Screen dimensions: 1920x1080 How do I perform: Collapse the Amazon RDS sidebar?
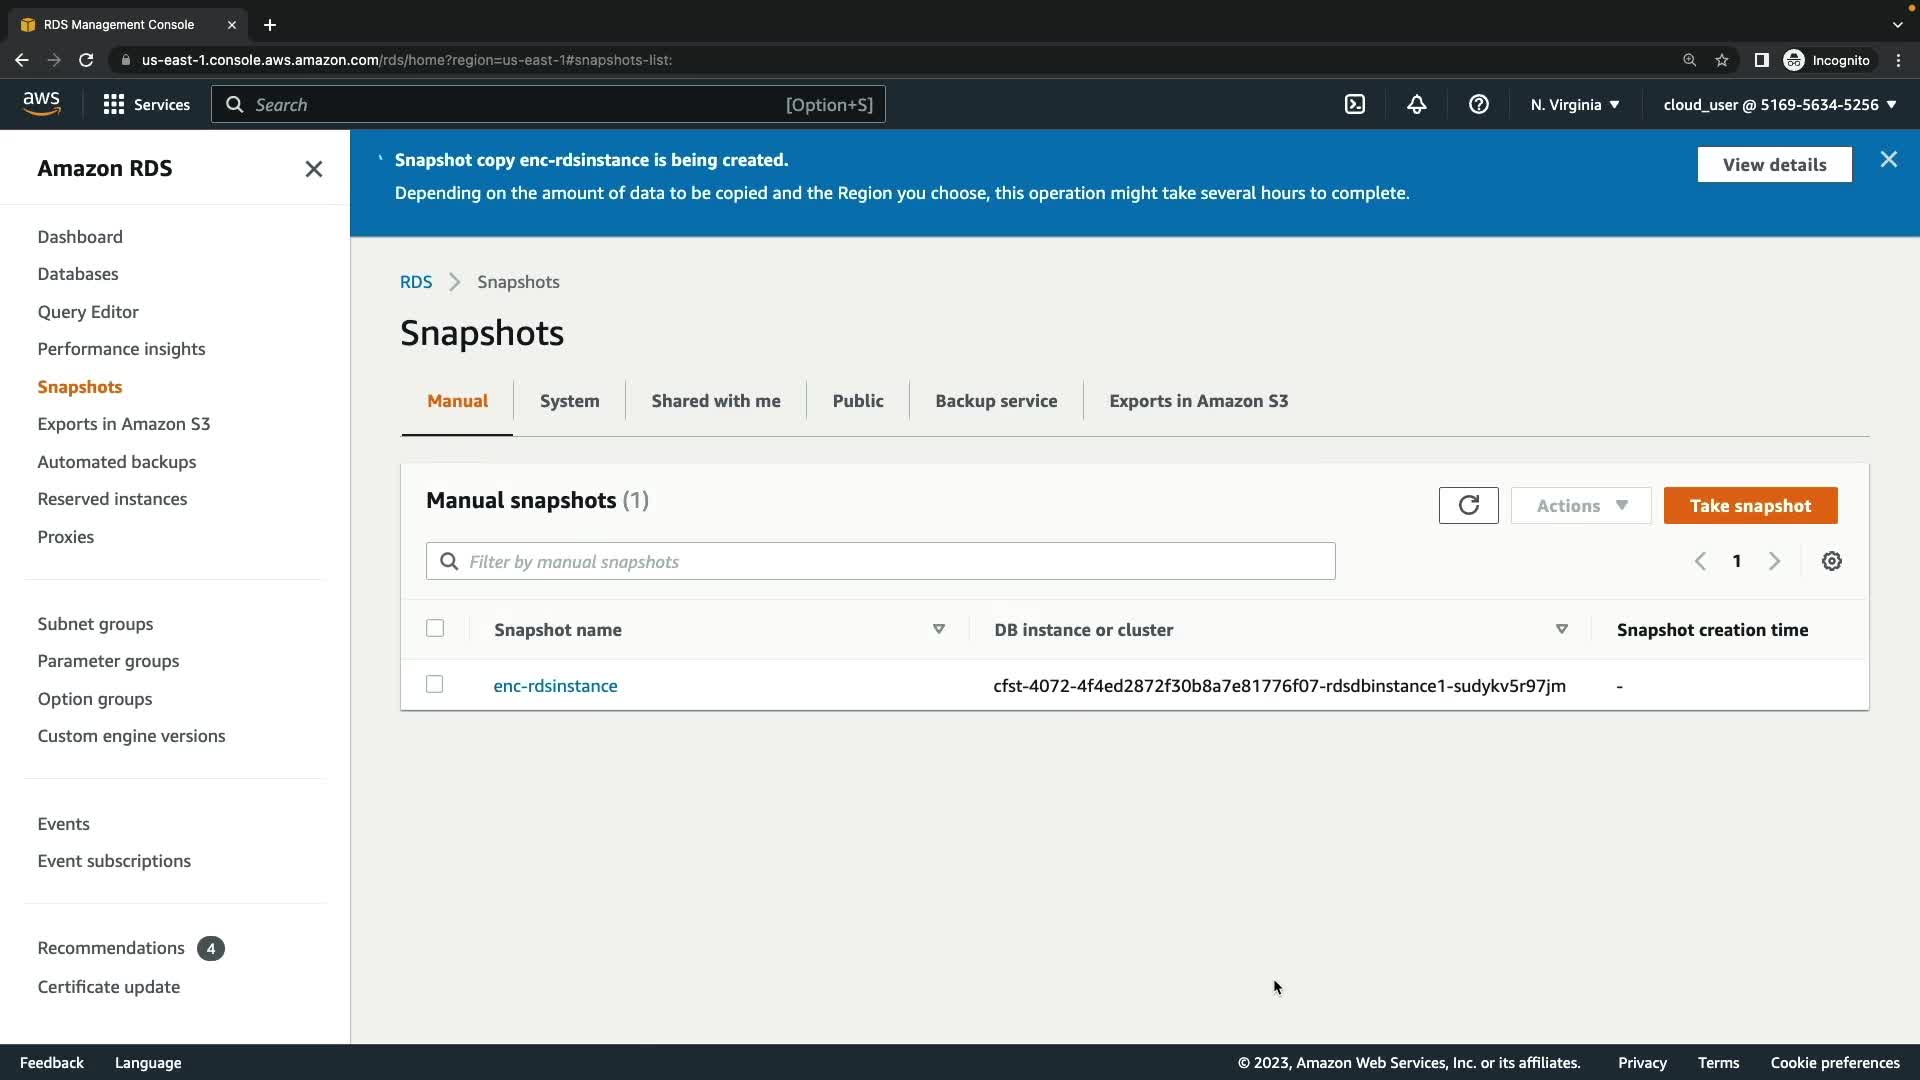[313, 169]
